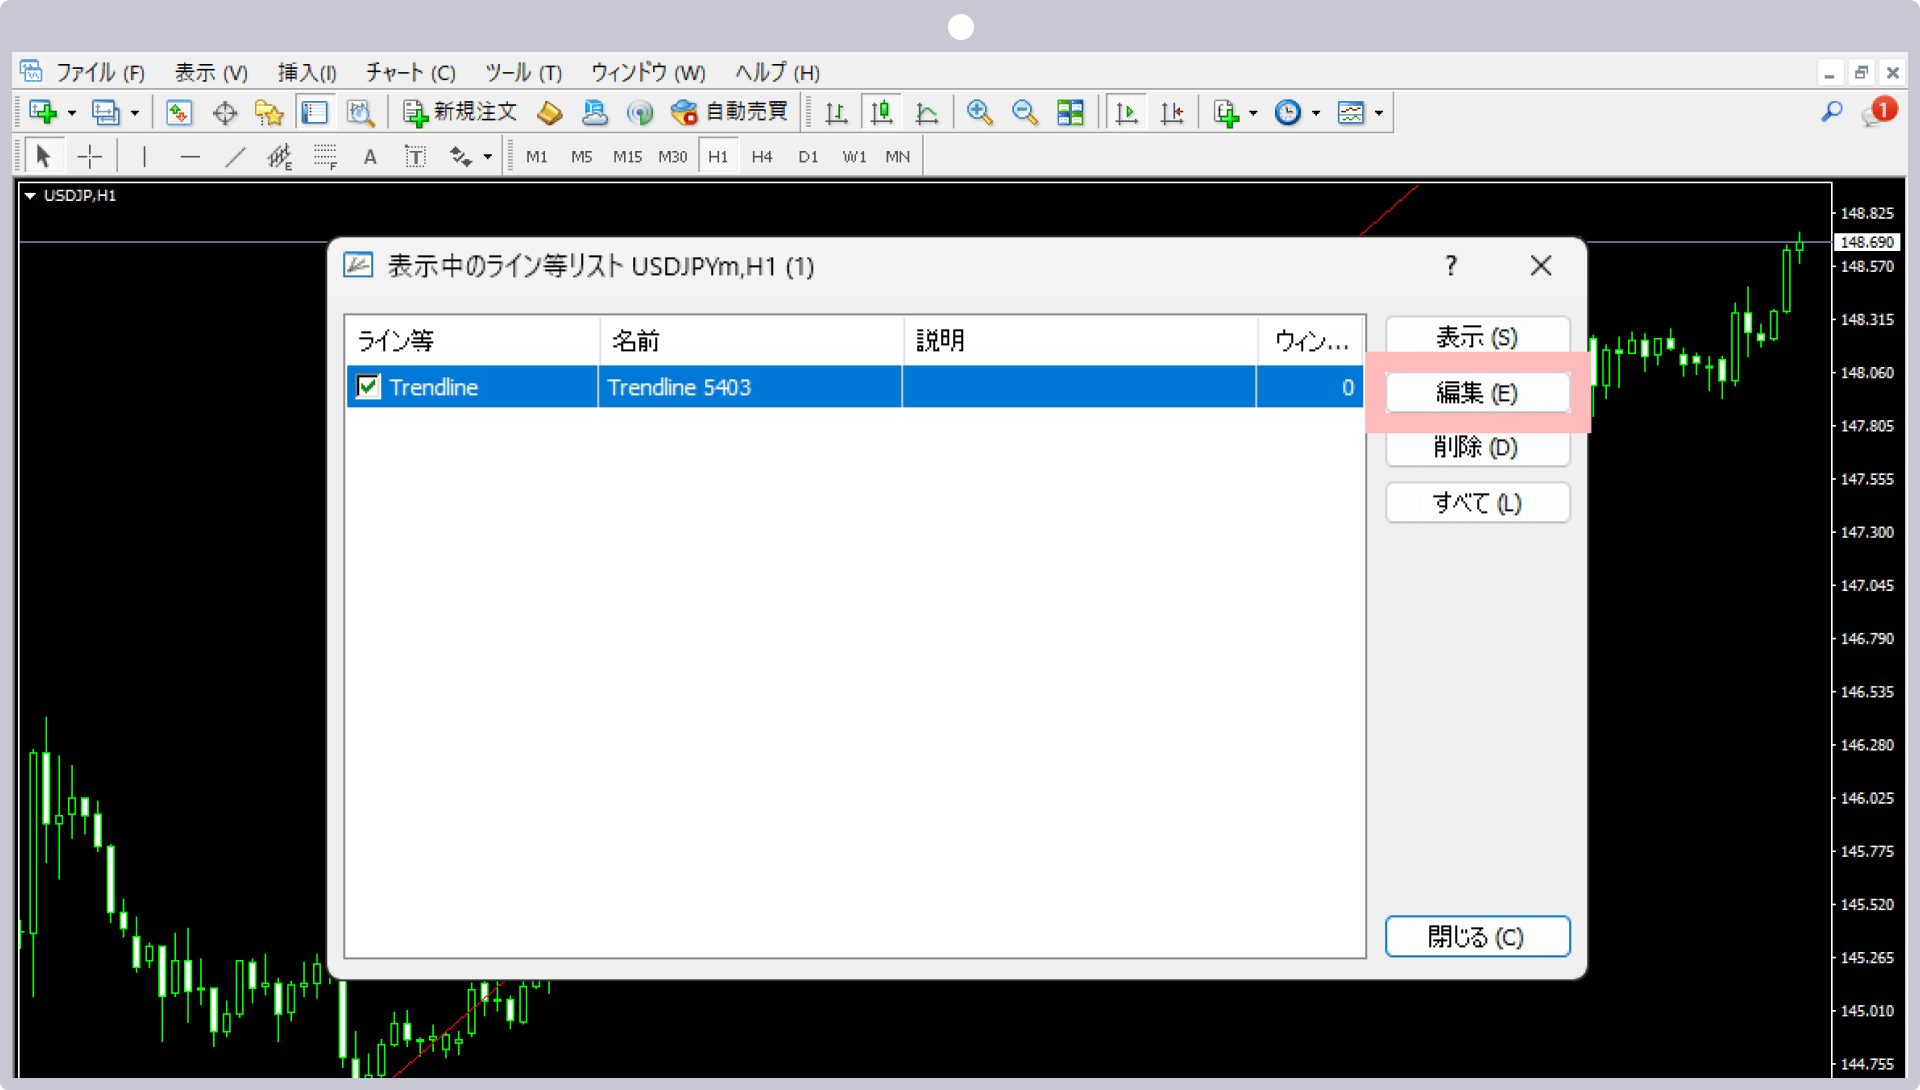
Task: Open the ツール (T) menu
Action: pyautogui.click(x=523, y=72)
